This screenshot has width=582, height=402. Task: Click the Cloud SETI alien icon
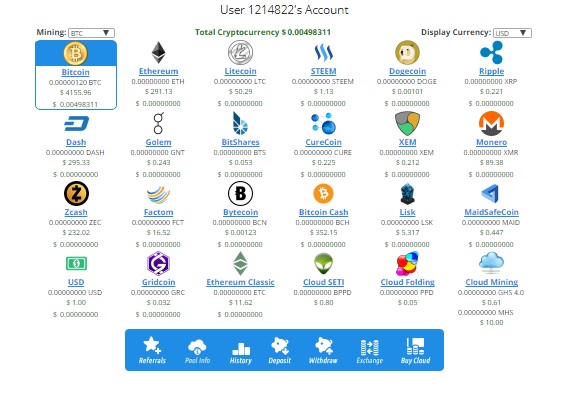click(324, 264)
